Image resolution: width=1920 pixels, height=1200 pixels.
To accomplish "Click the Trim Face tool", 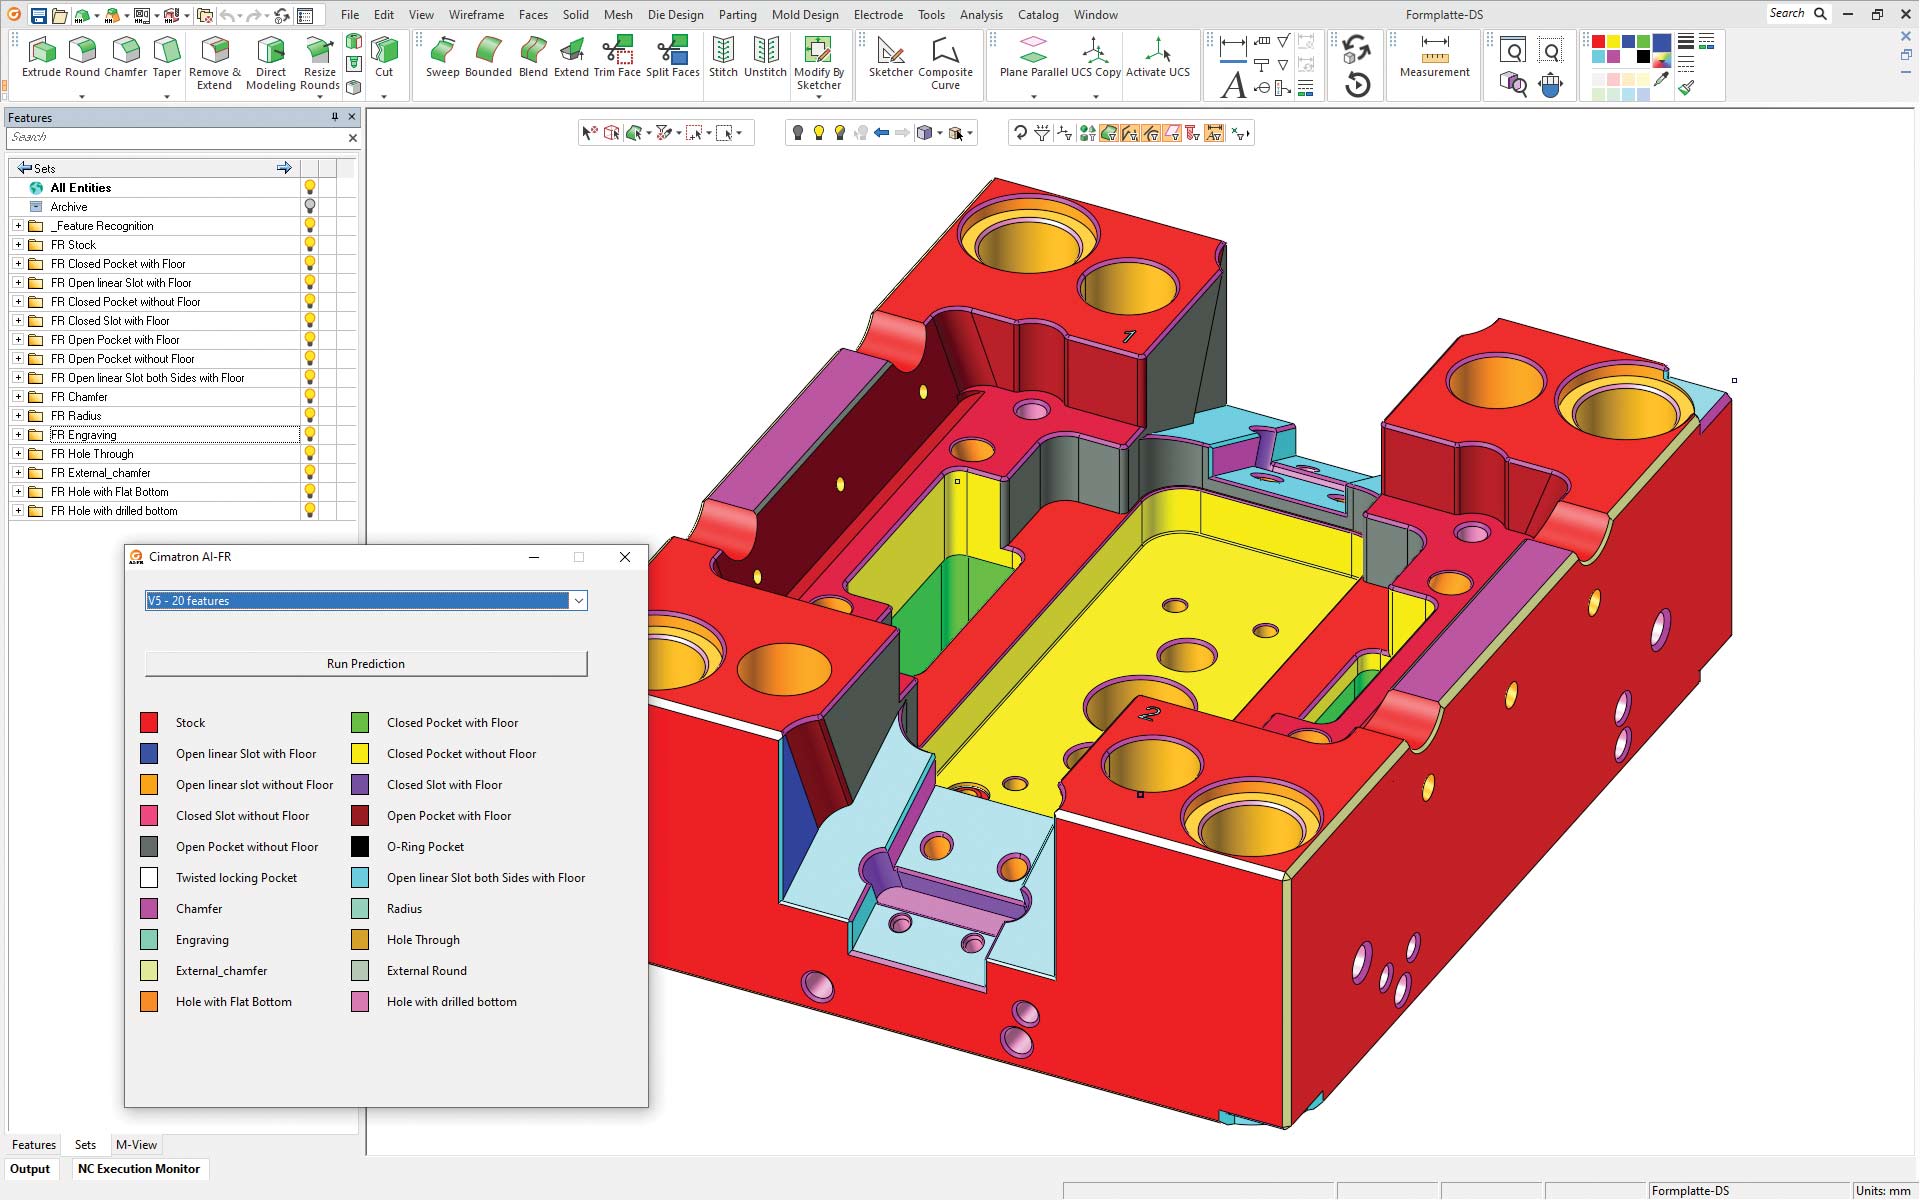I will (x=617, y=57).
